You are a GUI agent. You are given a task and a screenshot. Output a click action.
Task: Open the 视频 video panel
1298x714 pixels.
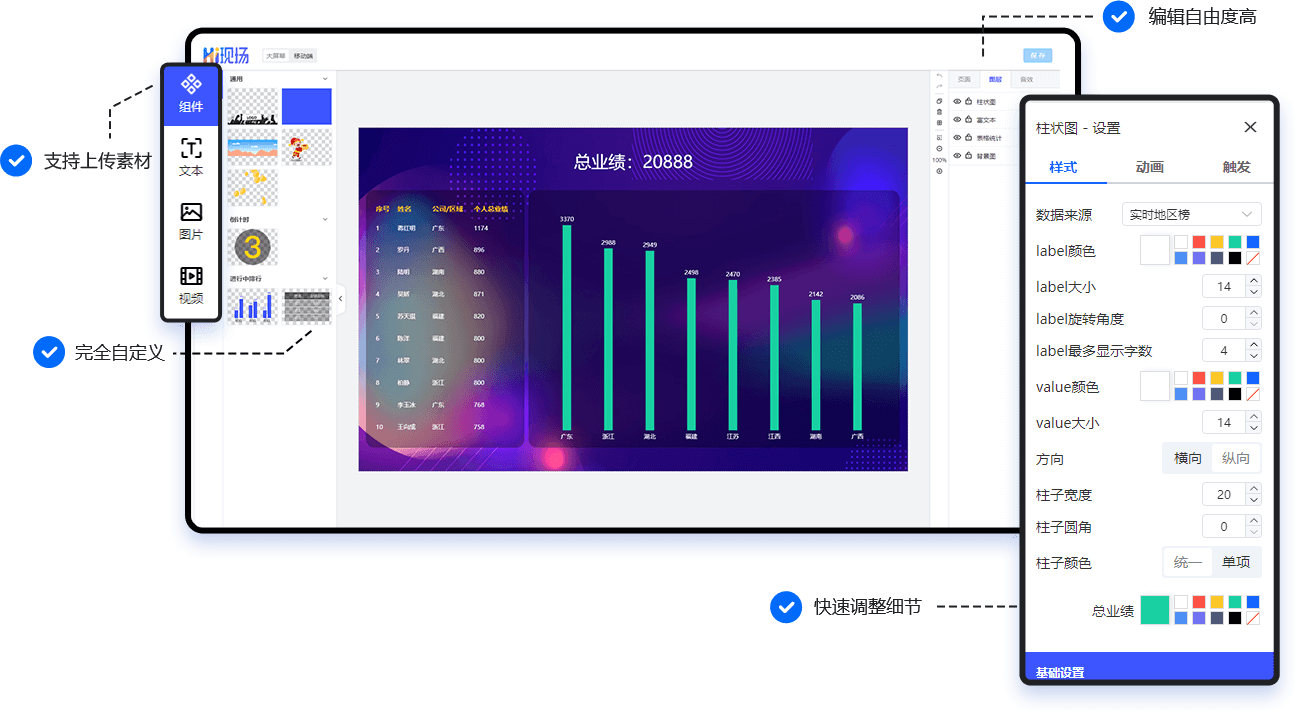(x=191, y=285)
